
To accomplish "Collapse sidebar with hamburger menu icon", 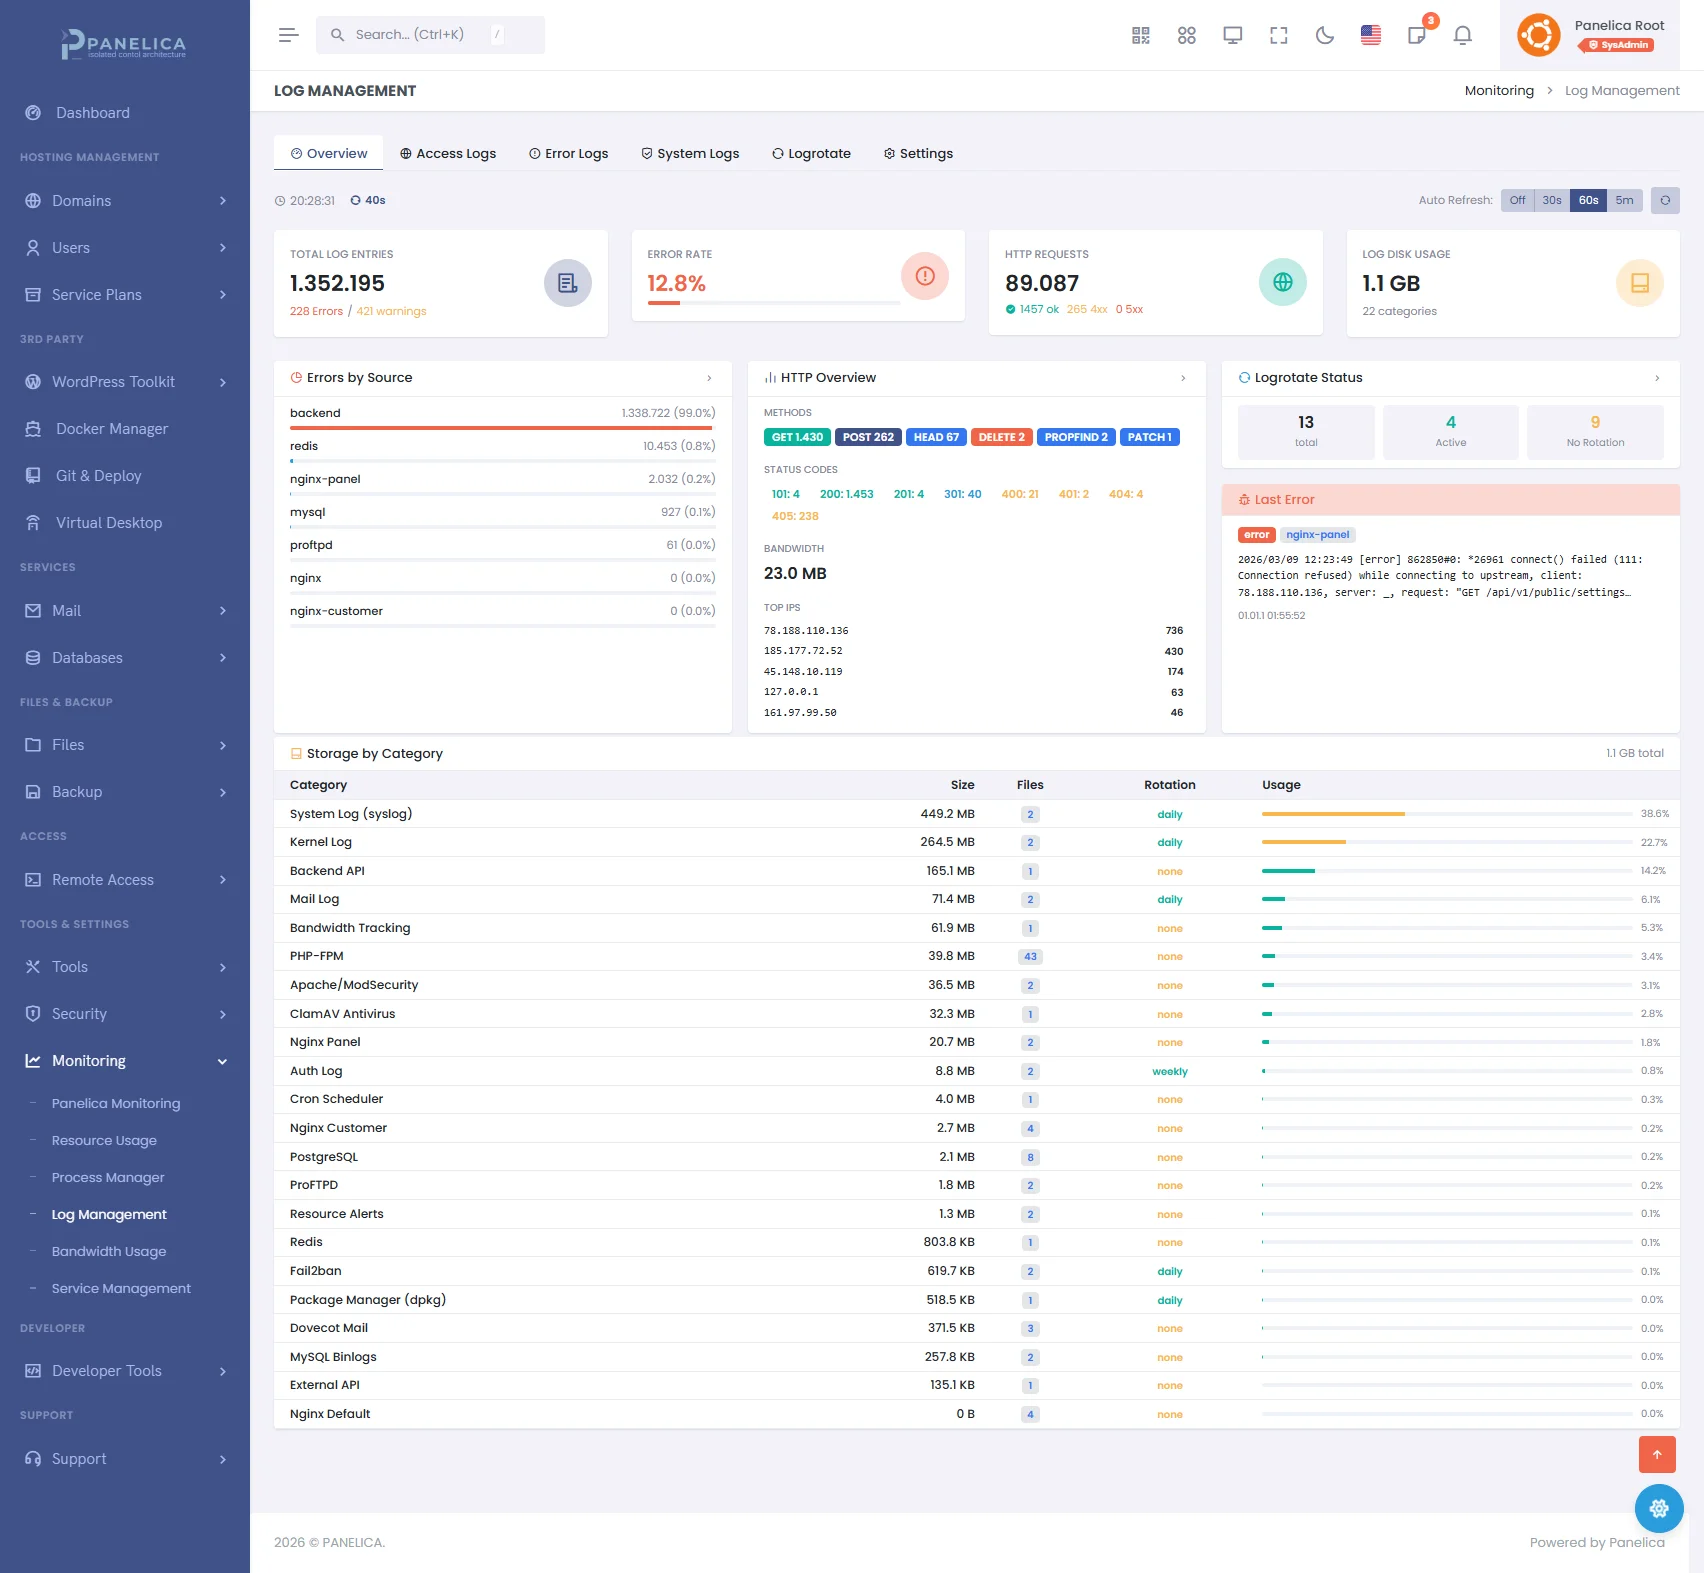I will [288, 35].
